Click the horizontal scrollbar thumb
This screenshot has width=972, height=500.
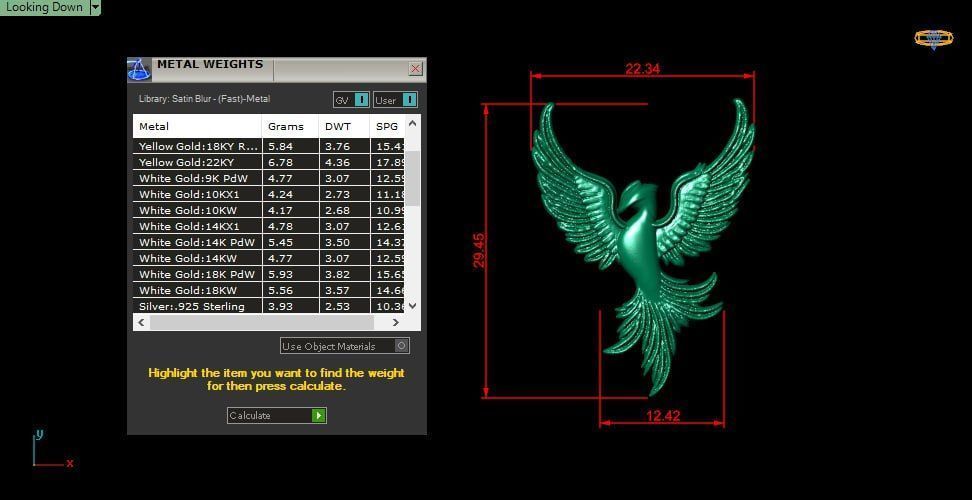pos(262,322)
